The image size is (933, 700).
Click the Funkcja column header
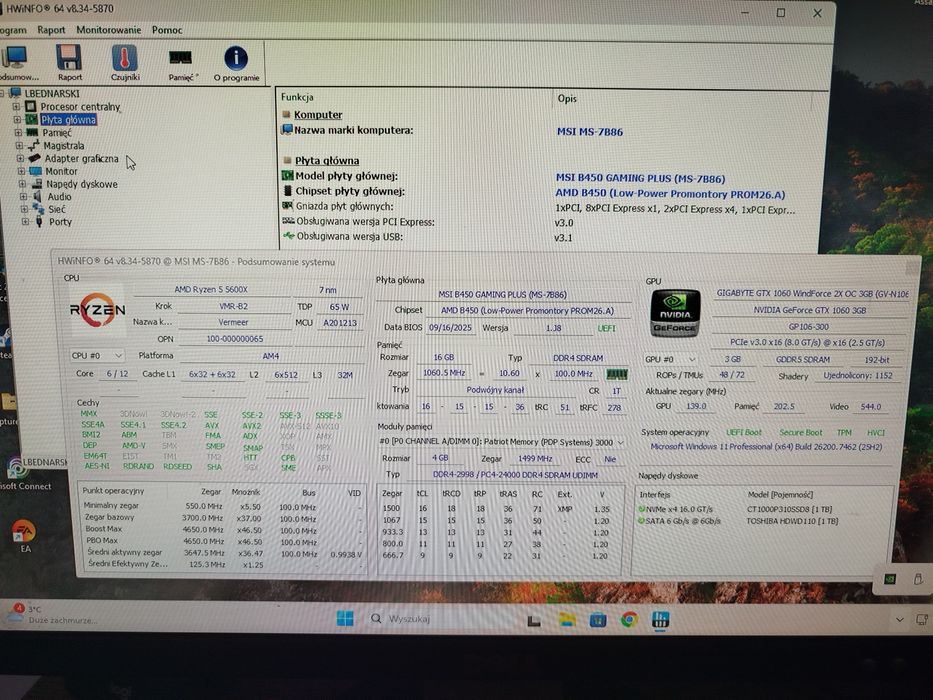tap(297, 97)
